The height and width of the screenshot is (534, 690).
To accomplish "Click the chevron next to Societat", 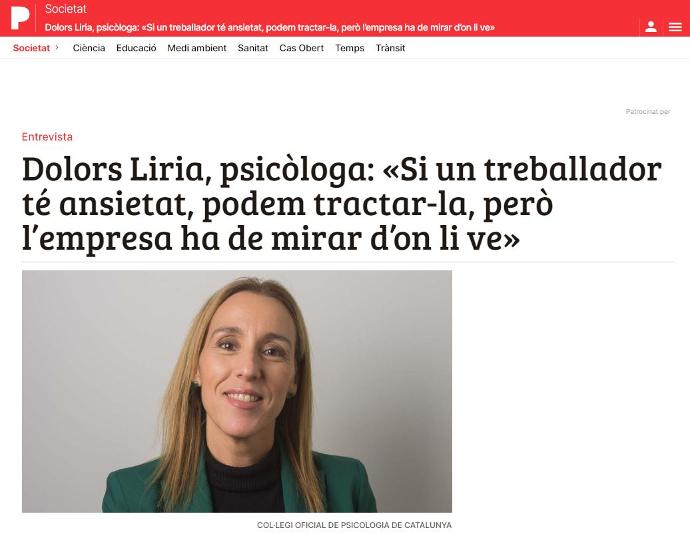I will pos(57,48).
